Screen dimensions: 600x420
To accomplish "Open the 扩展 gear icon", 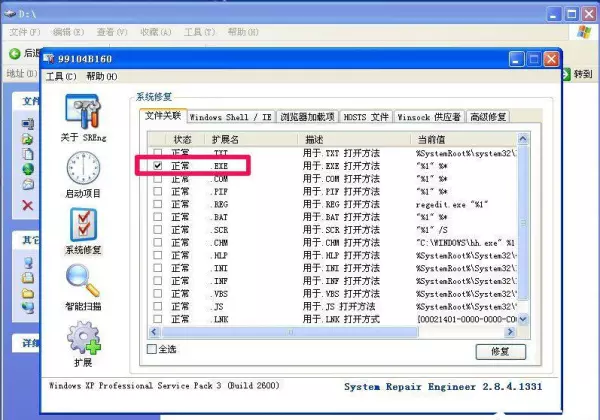I will [84, 337].
